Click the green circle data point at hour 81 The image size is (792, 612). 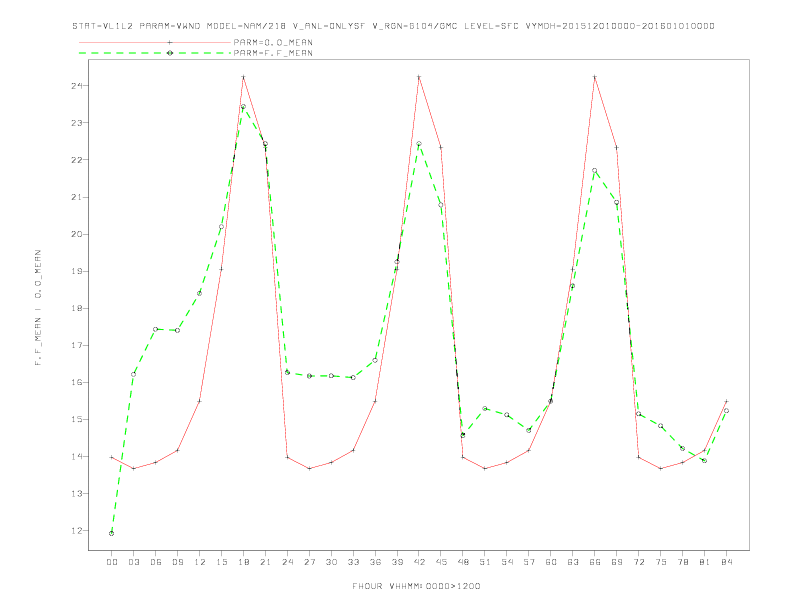pyautogui.click(x=705, y=461)
